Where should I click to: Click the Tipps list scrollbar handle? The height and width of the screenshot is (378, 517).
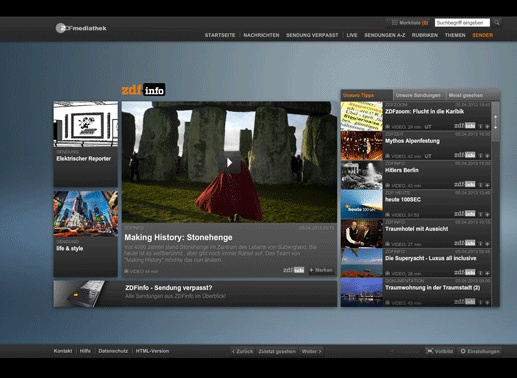496,122
